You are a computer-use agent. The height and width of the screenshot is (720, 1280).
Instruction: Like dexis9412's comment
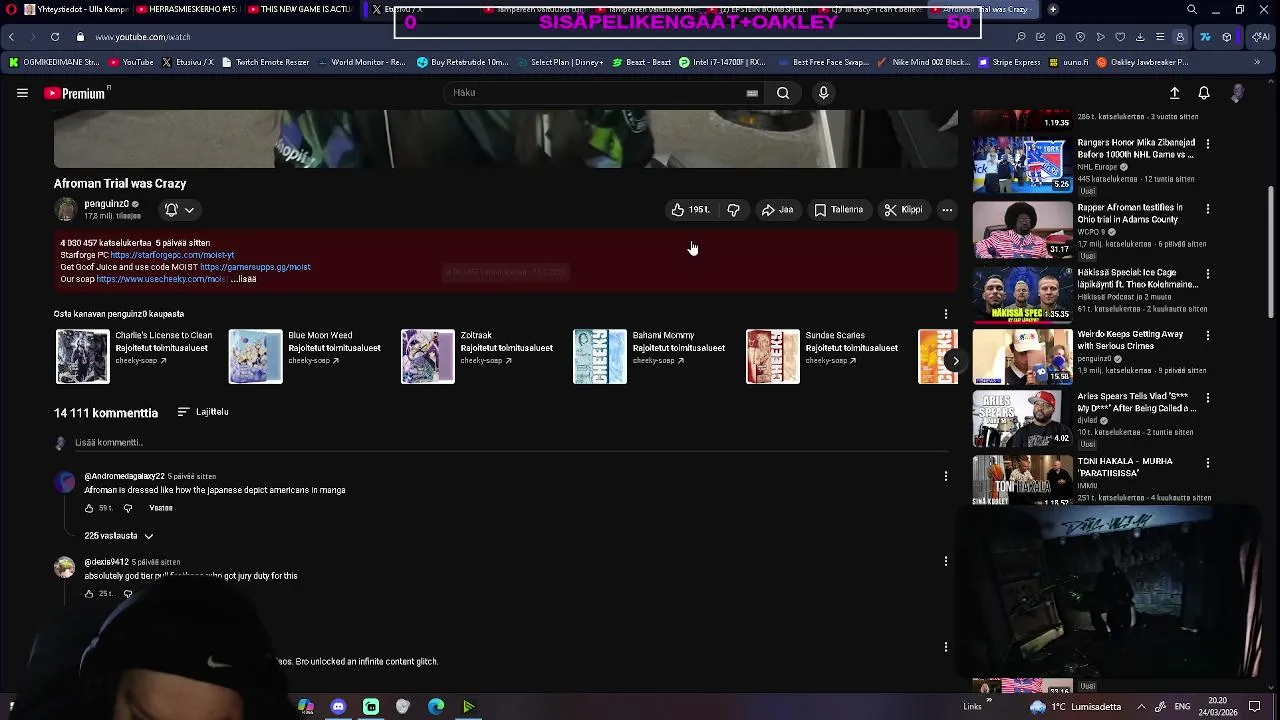click(x=89, y=594)
